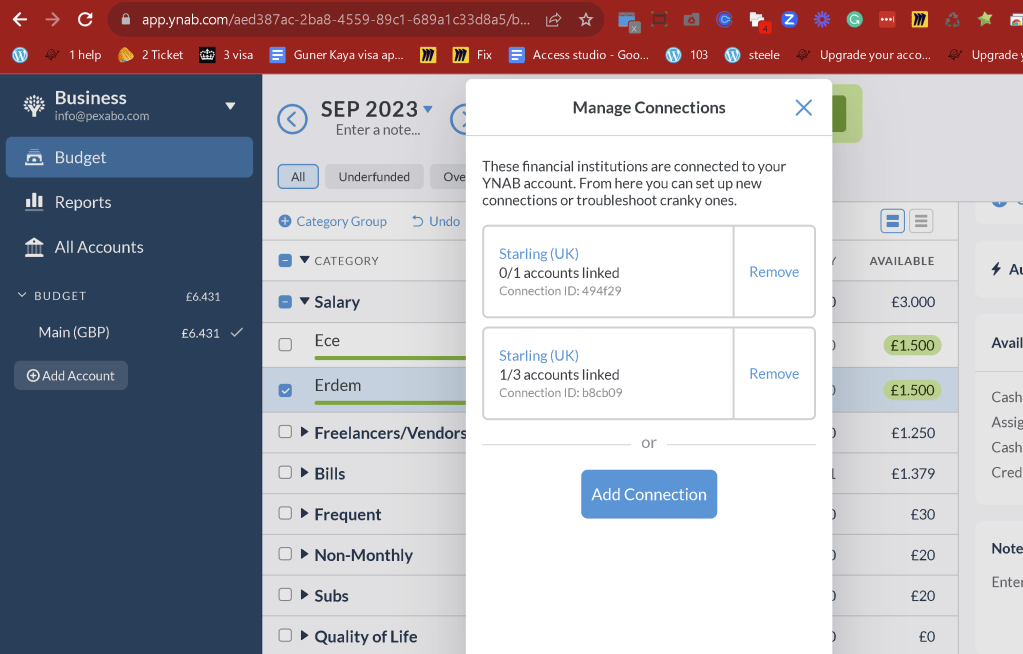Image resolution: width=1023 pixels, height=654 pixels.
Task: Open the '2 Ticket' bookmark
Action: [151, 55]
